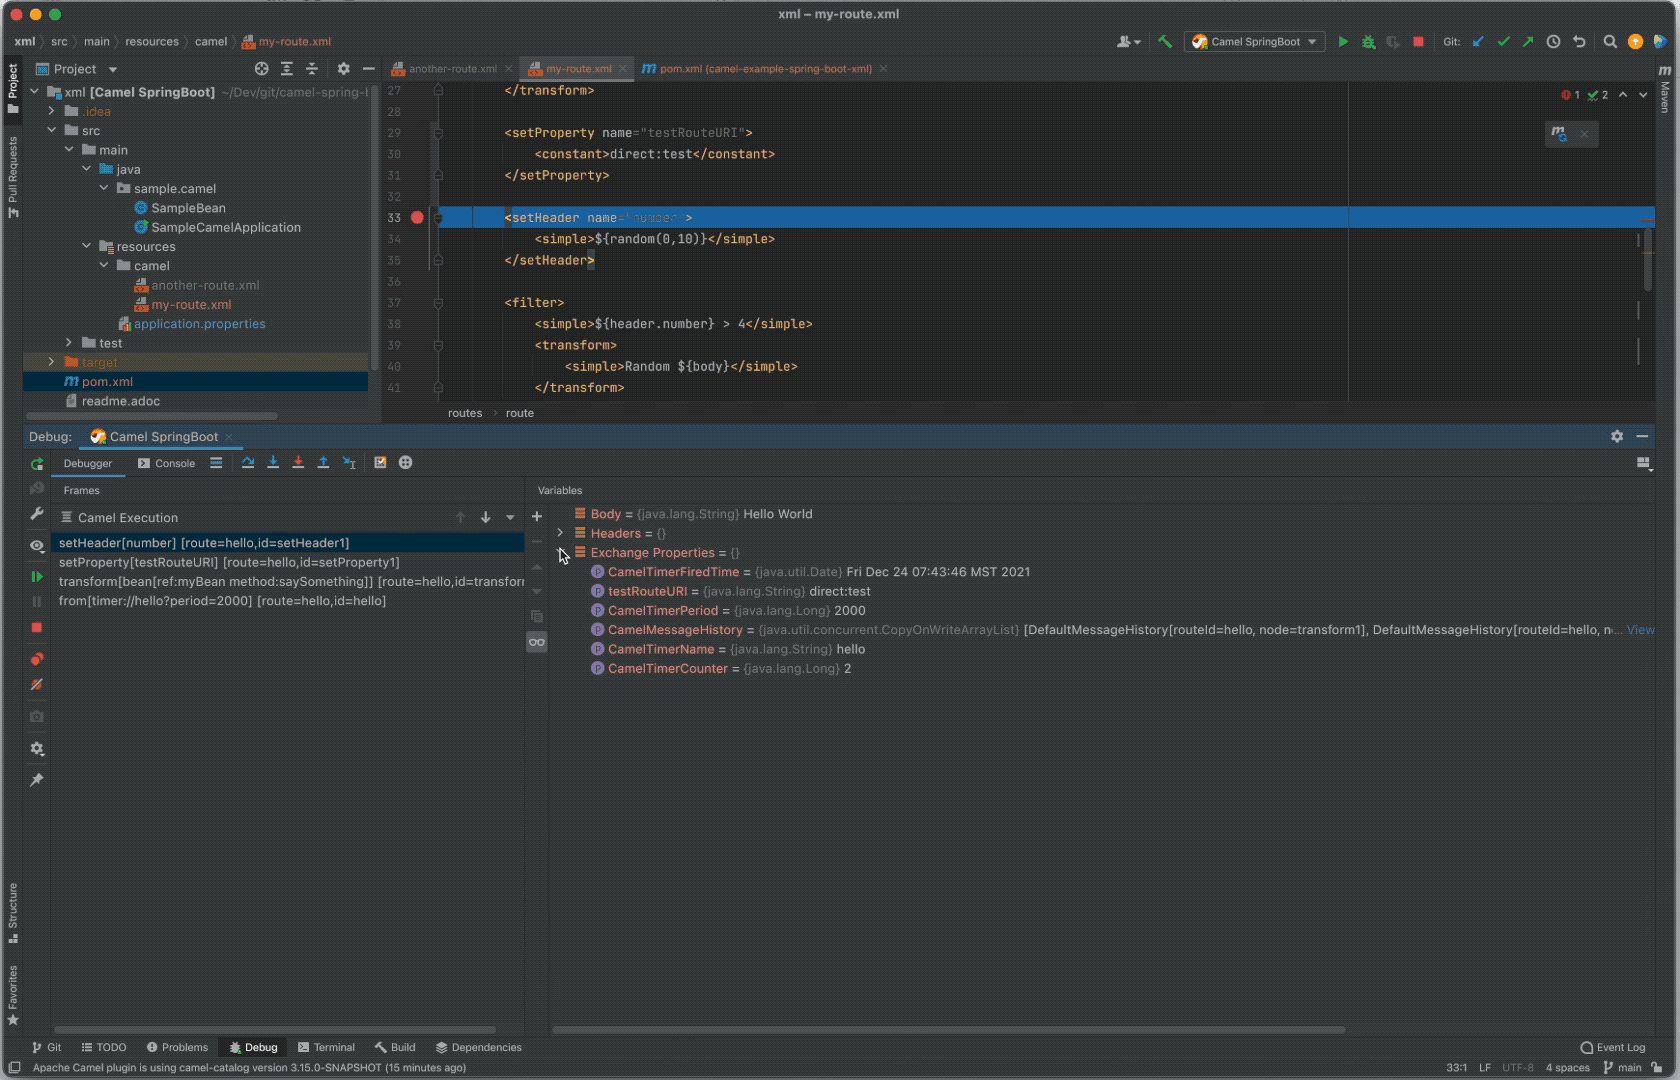The height and width of the screenshot is (1080, 1680).
Task: Click the Step Over debugger icon
Action: [248, 463]
